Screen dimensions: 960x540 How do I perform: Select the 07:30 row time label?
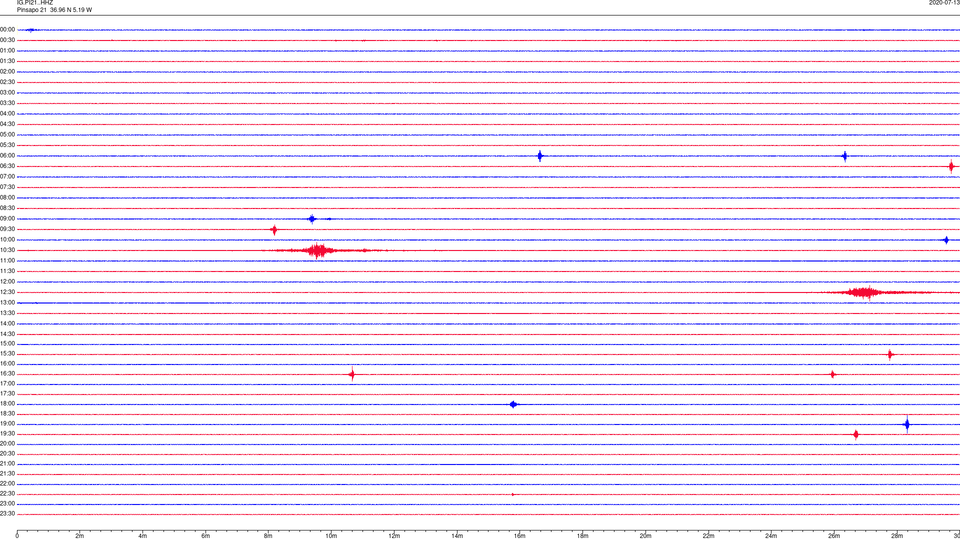7,187
